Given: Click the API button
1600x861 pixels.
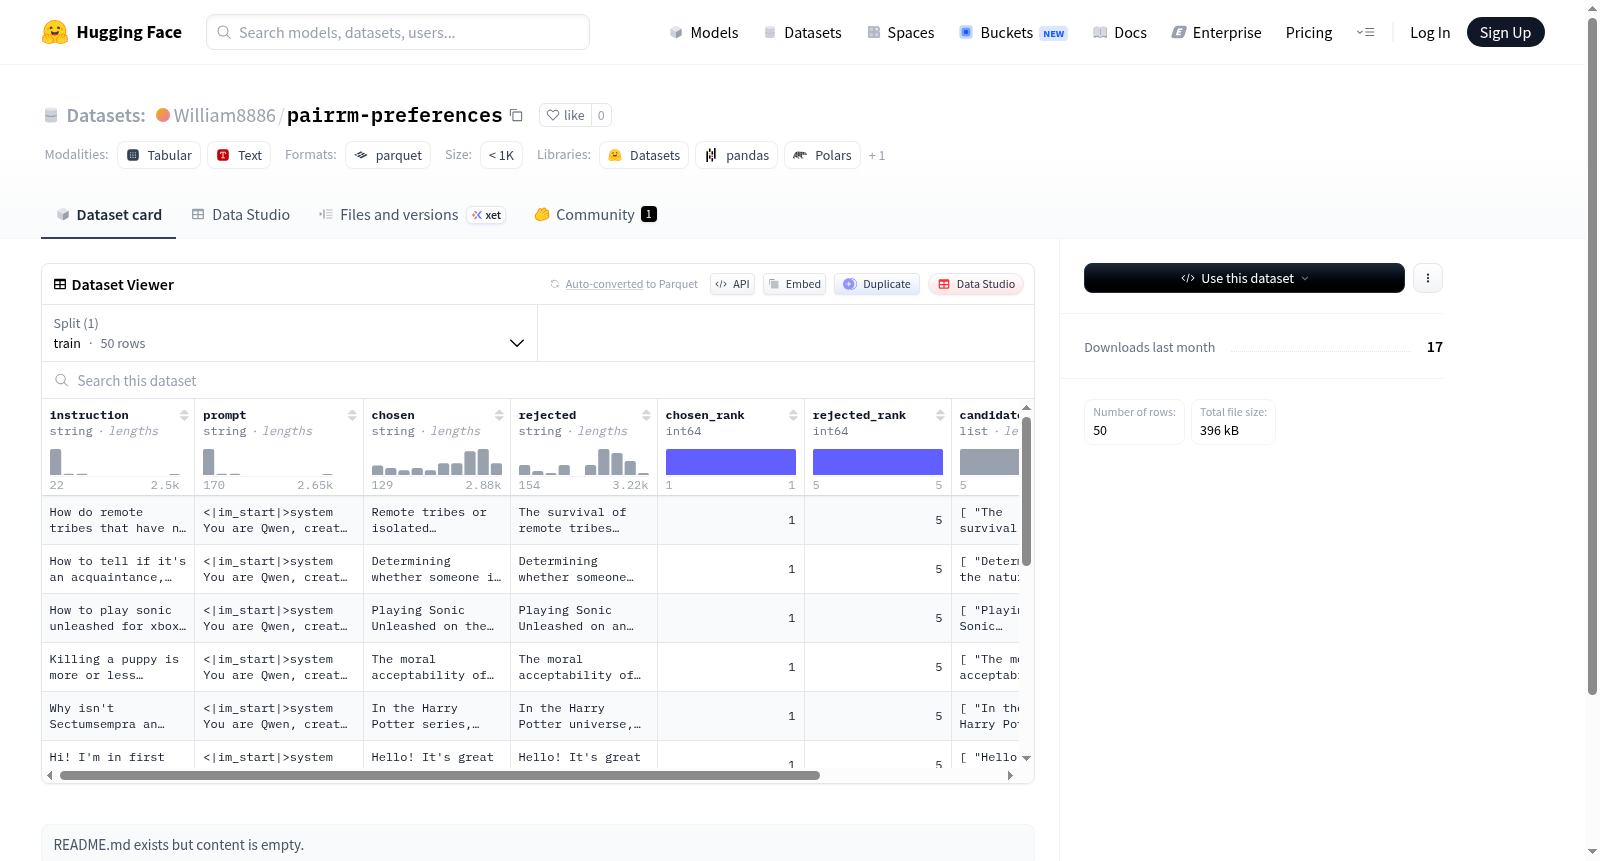Looking at the screenshot, I should click(732, 284).
